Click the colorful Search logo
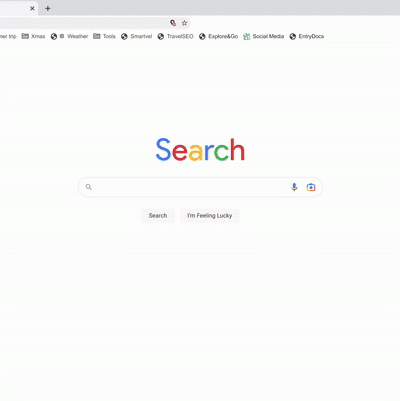 click(200, 150)
